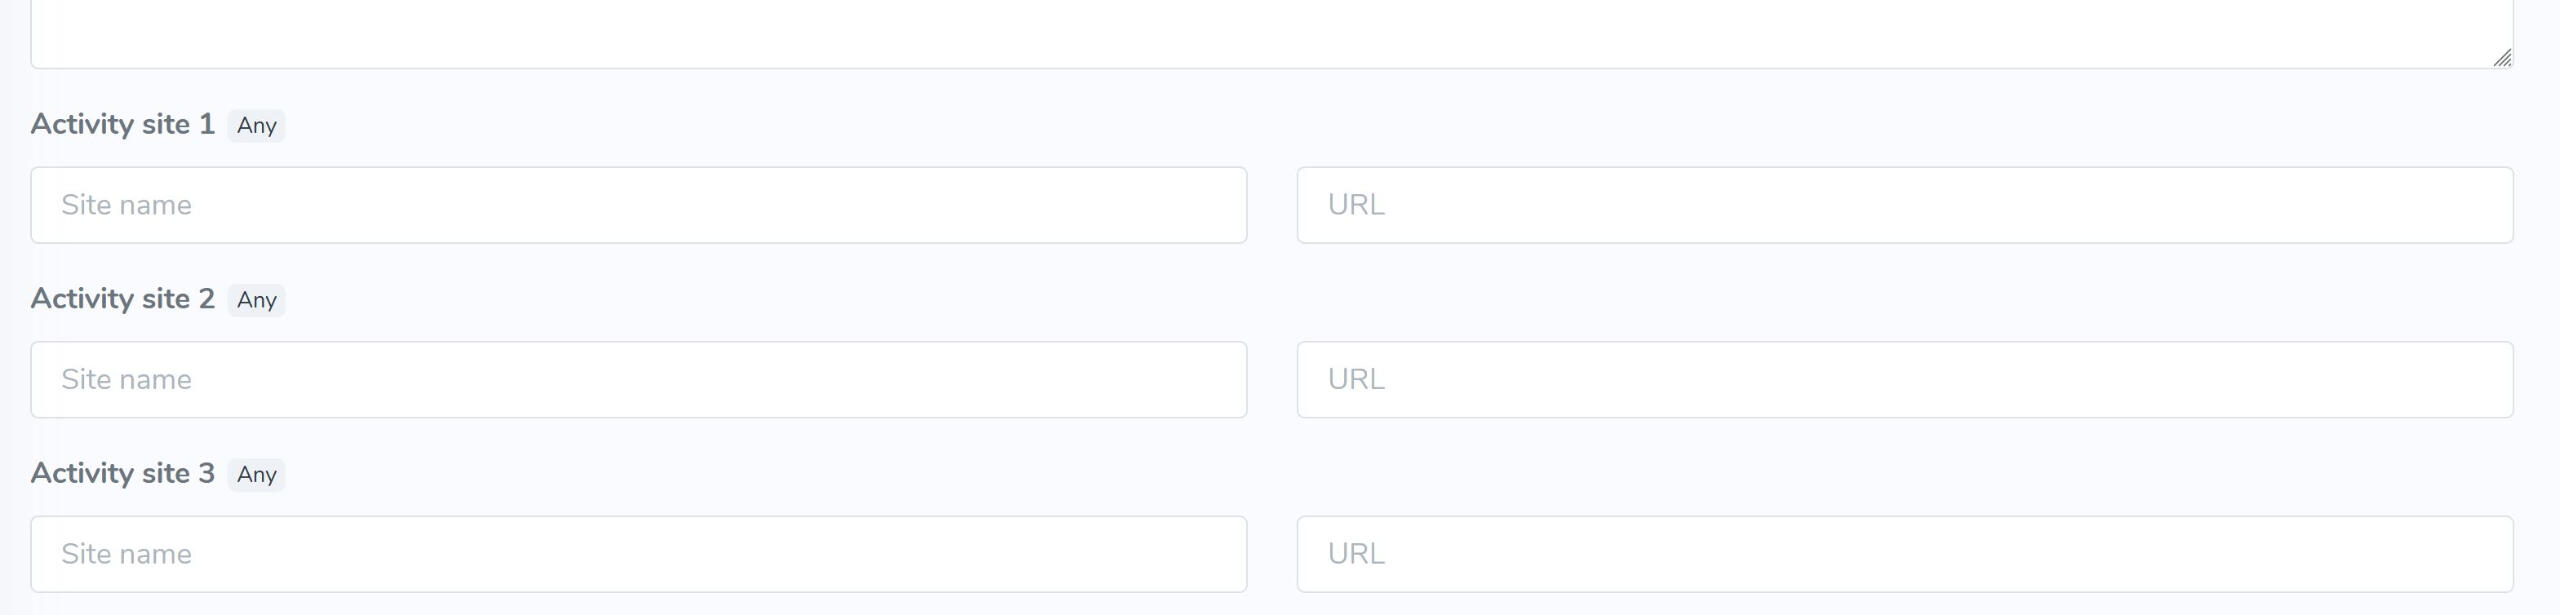Viewport: 2560px width, 615px height.
Task: Click the text area resize handle
Action: [x=2502, y=59]
